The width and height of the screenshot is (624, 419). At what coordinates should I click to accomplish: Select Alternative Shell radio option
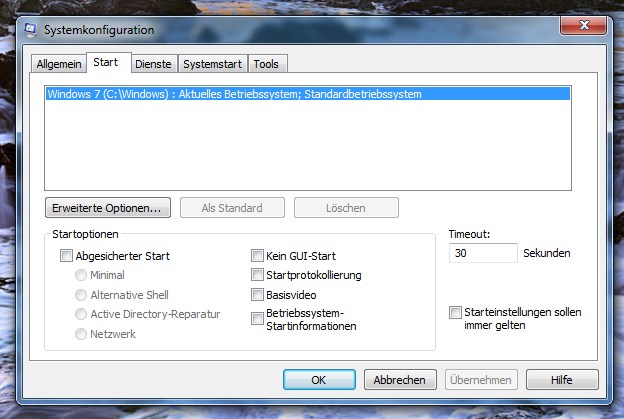tap(81, 295)
